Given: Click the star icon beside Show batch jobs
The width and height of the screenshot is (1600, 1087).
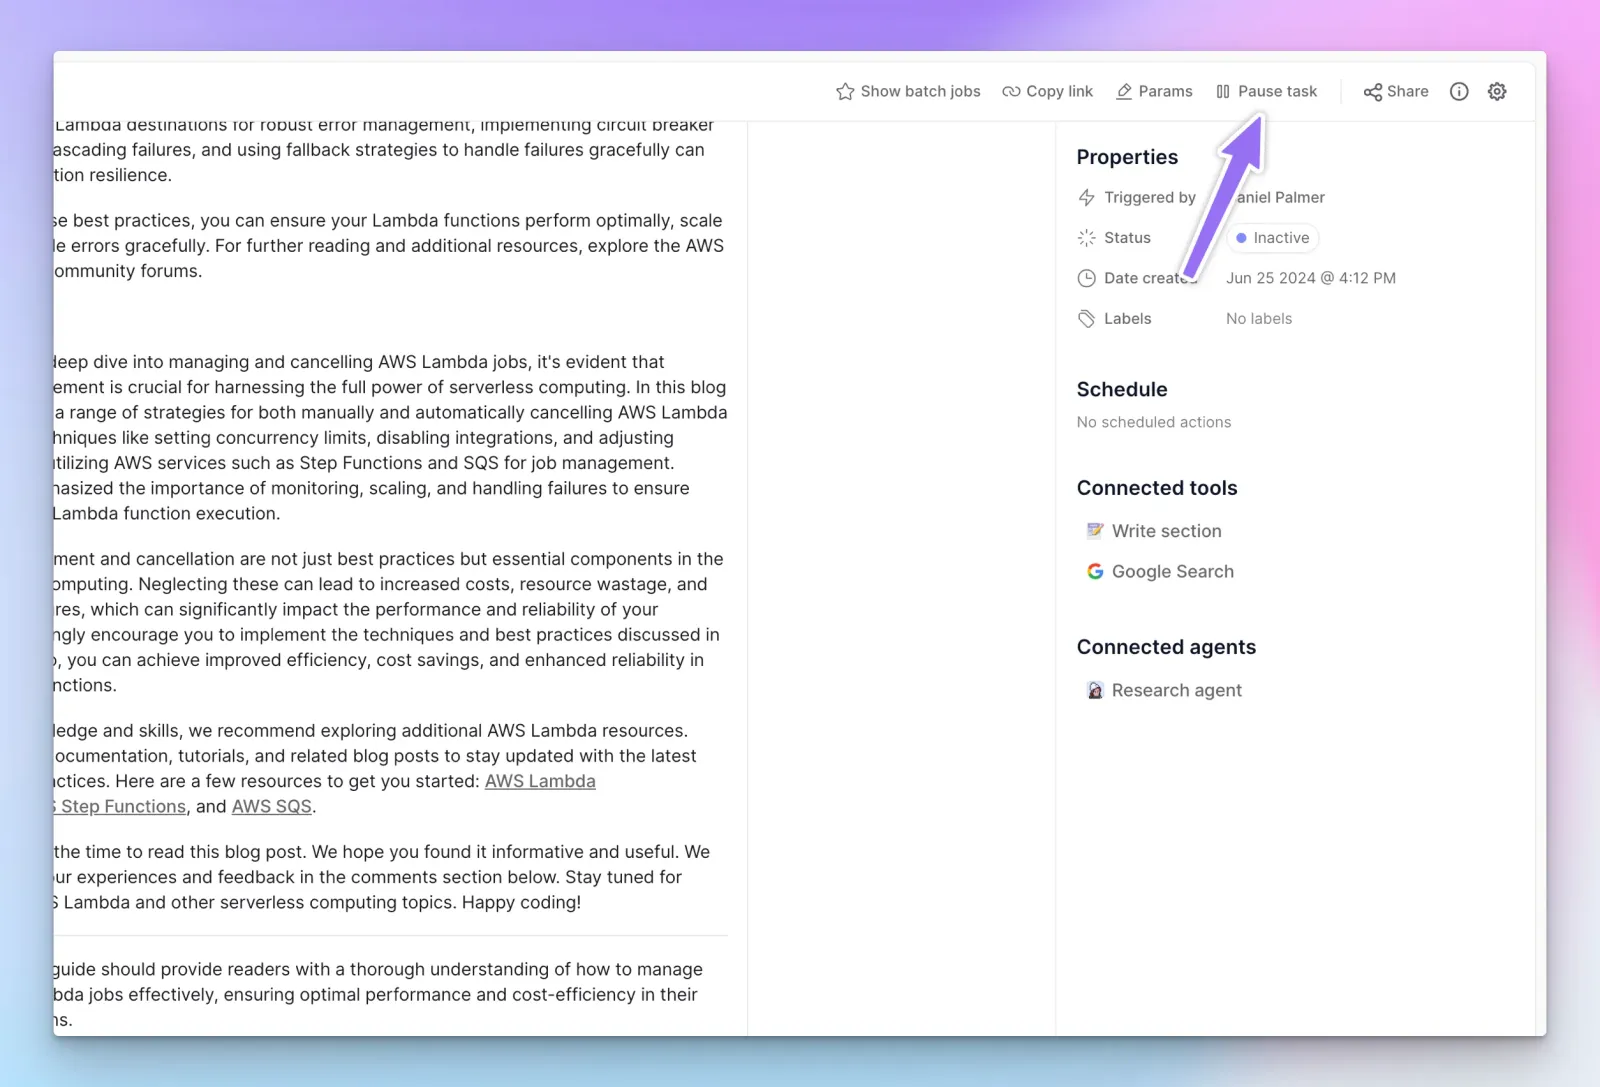Looking at the screenshot, I should click(x=845, y=92).
